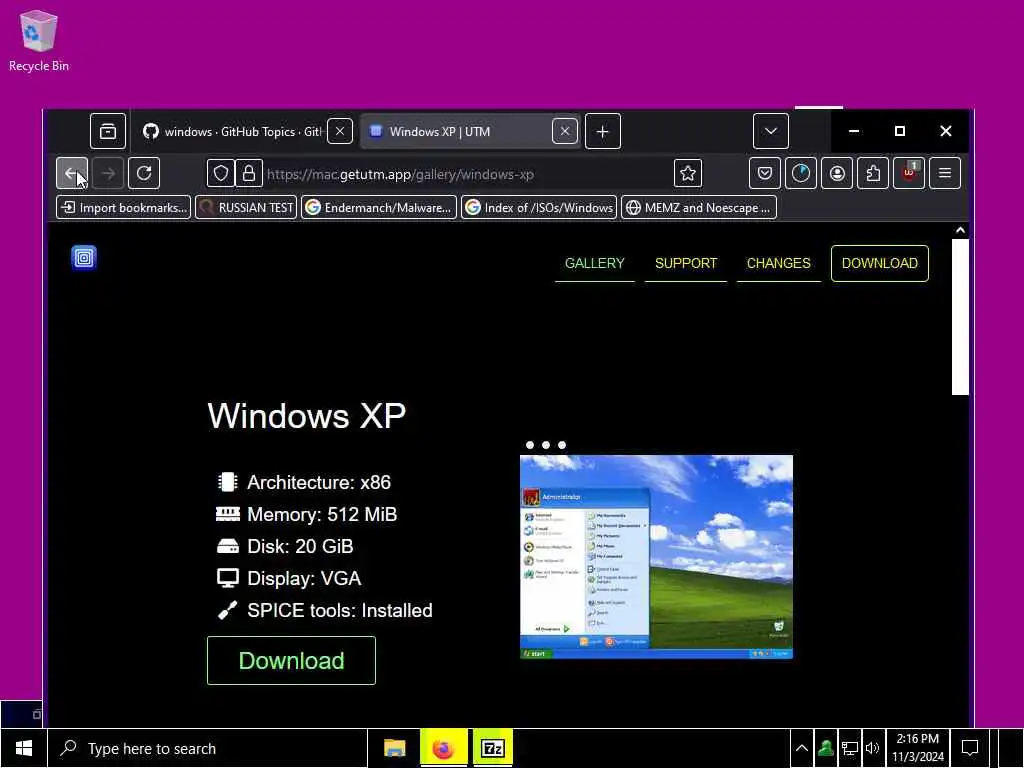
Task: Click the green Download button for Windows XP
Action: (291, 660)
